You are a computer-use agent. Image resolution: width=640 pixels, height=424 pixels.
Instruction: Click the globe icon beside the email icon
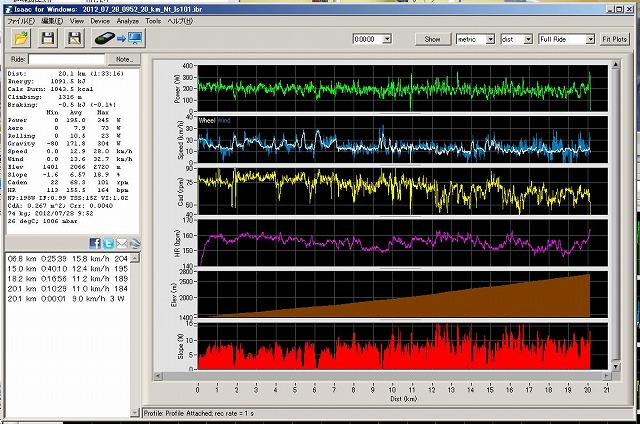tap(136, 243)
